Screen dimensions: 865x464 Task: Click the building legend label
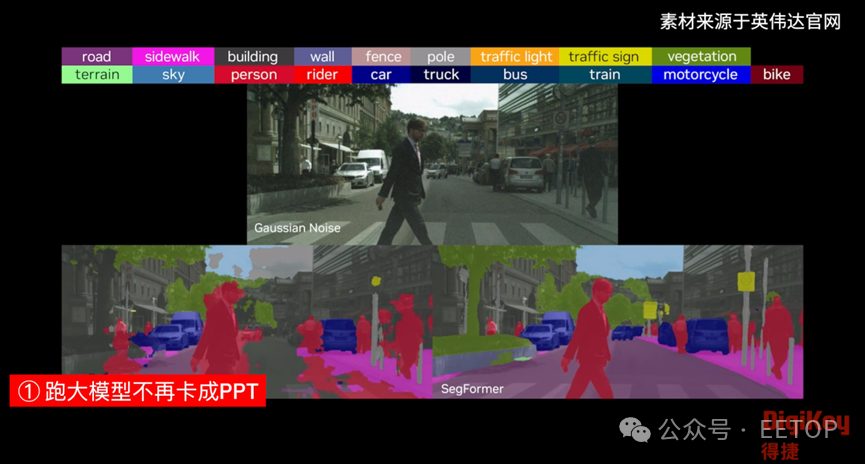coord(254,56)
